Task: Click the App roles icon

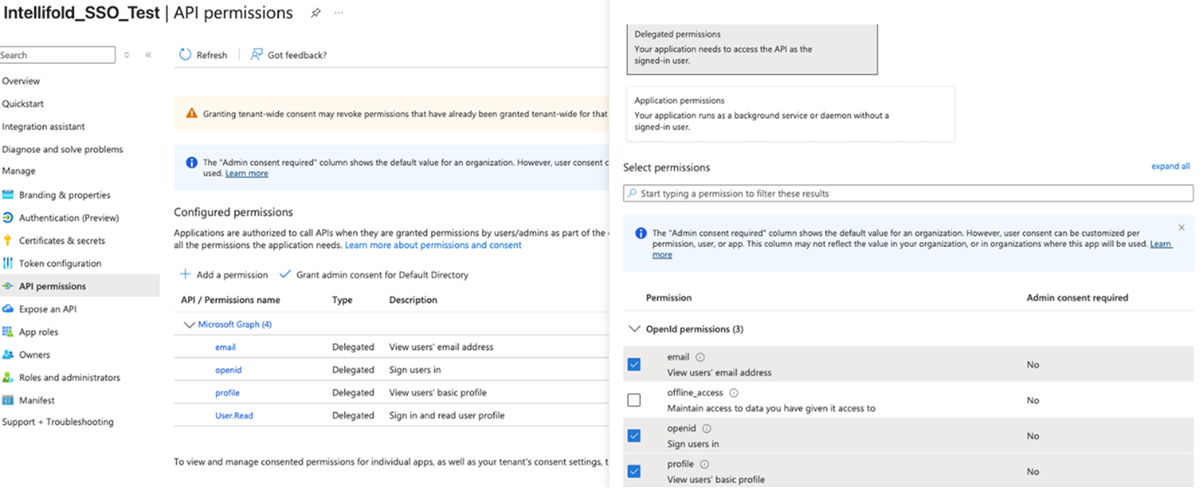Action: tap(8, 332)
